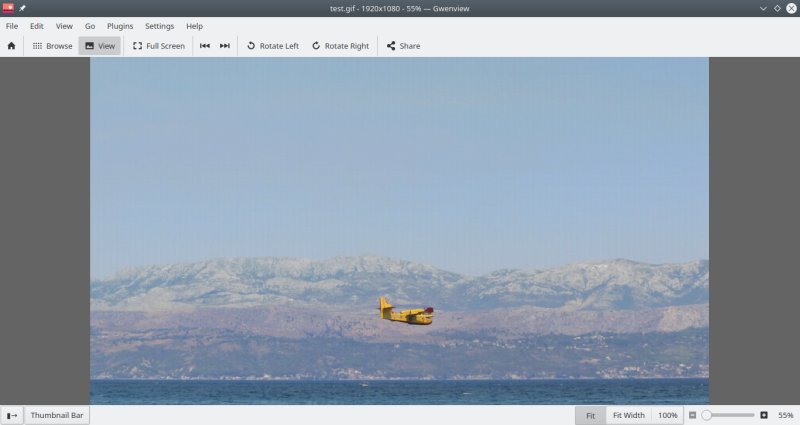Viewport: 800px width, 425px height.
Task: Toggle the sidebar with bottom-left icon
Action: (x=12, y=415)
